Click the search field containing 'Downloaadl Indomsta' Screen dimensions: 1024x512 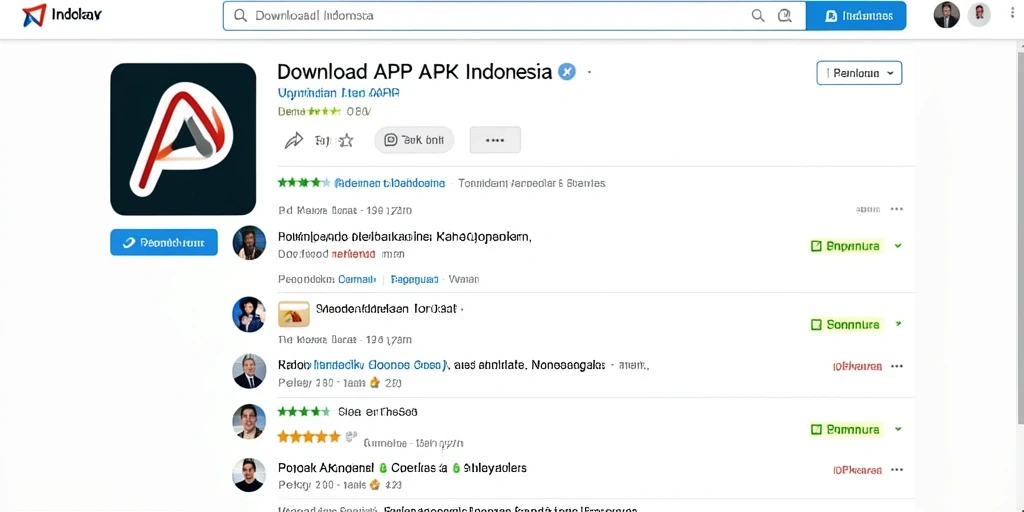[x=514, y=16]
